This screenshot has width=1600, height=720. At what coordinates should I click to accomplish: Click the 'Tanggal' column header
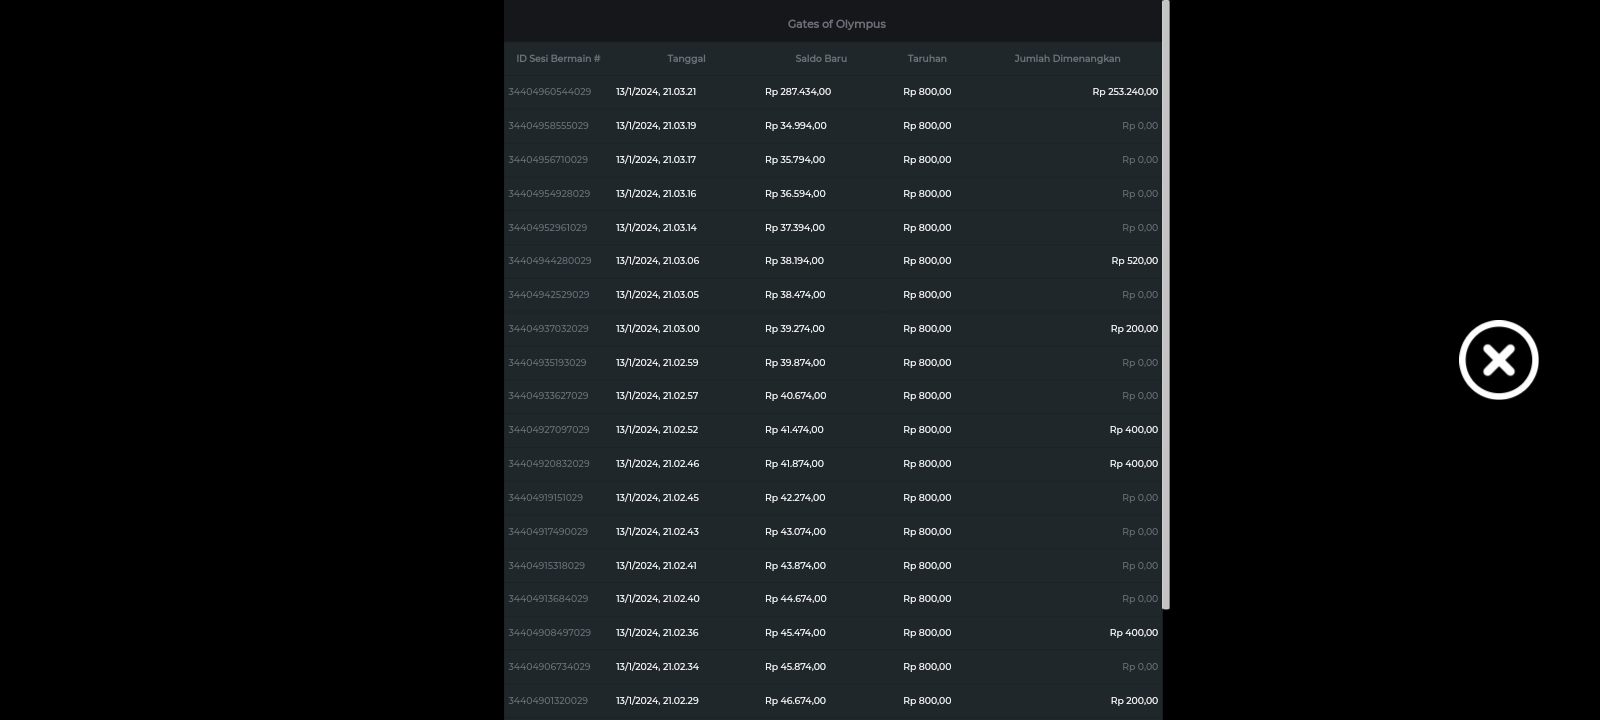pos(686,59)
